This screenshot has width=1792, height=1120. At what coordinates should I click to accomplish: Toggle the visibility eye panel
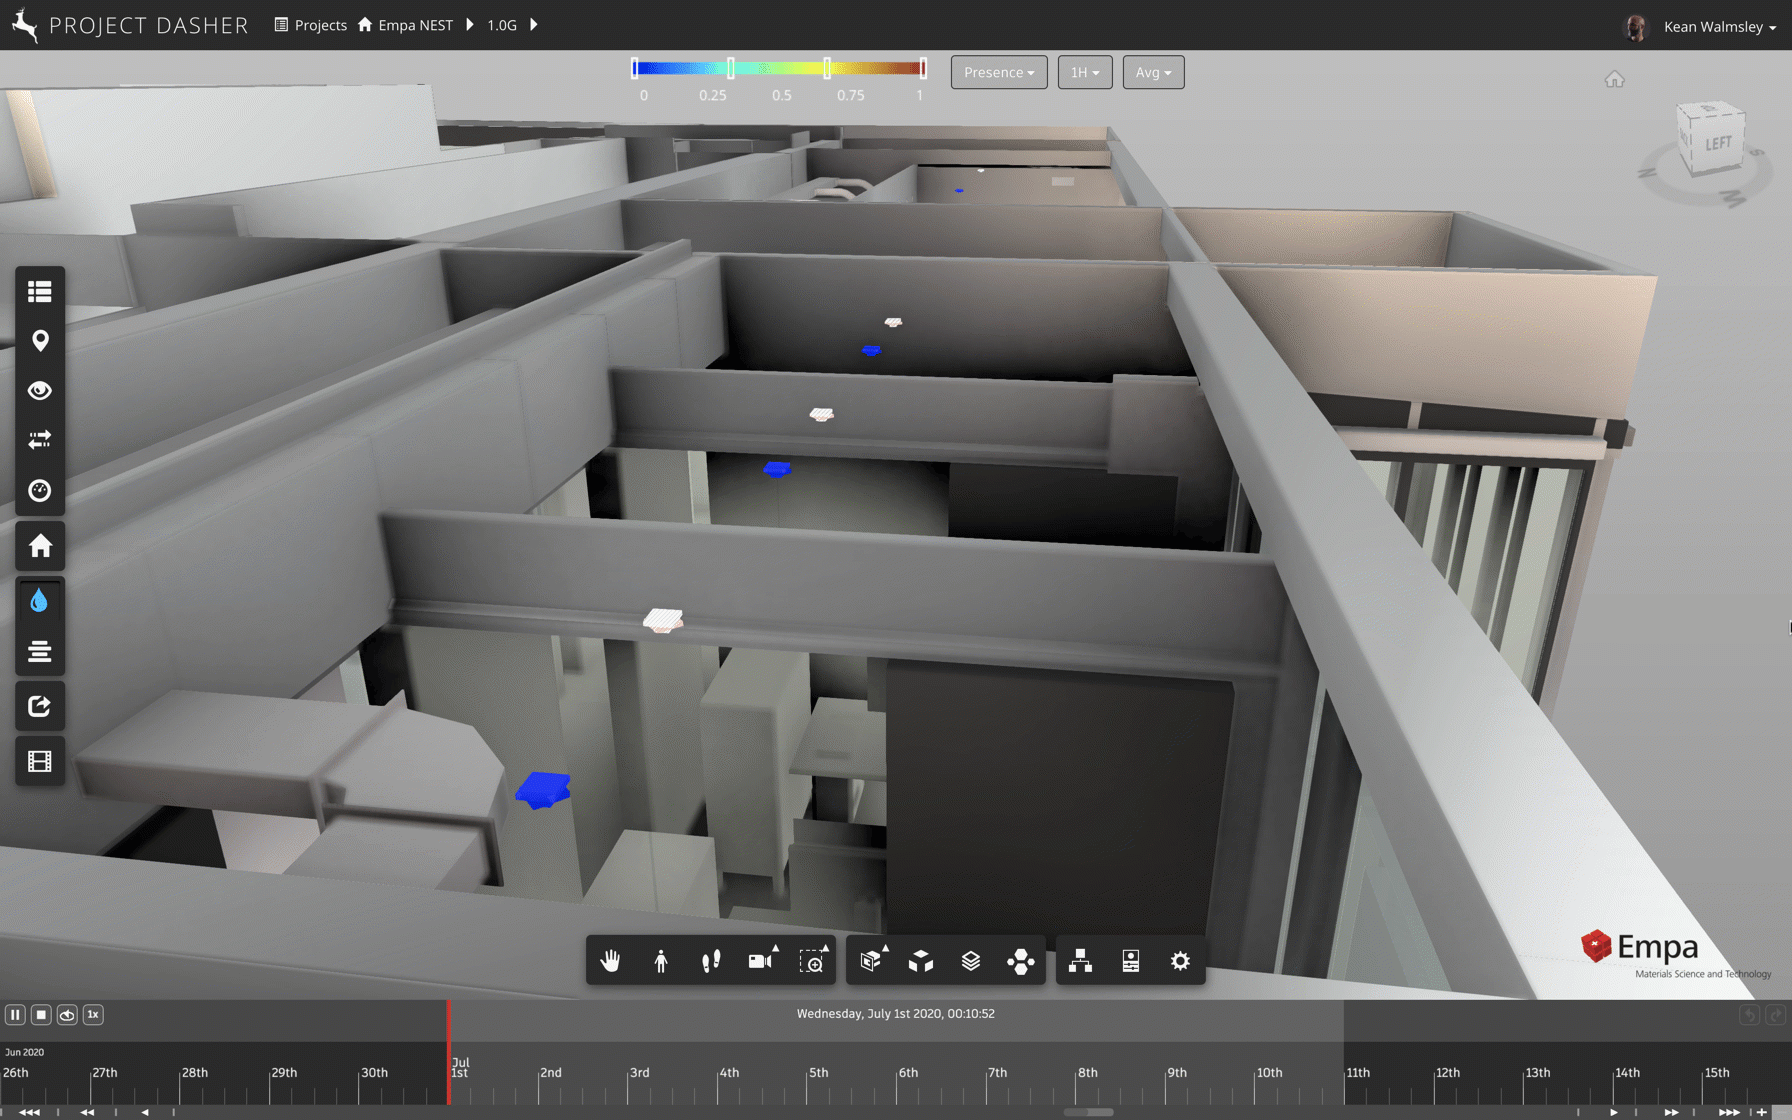coord(40,391)
